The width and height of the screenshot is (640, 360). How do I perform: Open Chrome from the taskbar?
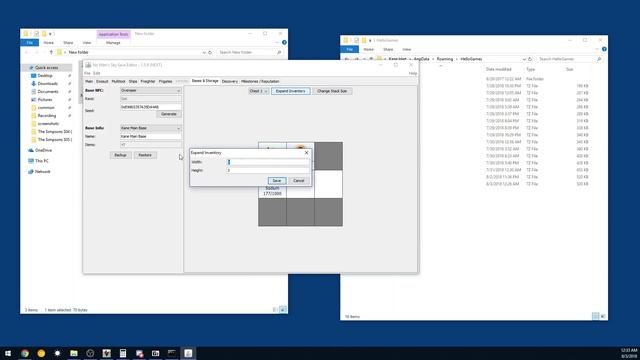[25, 353]
